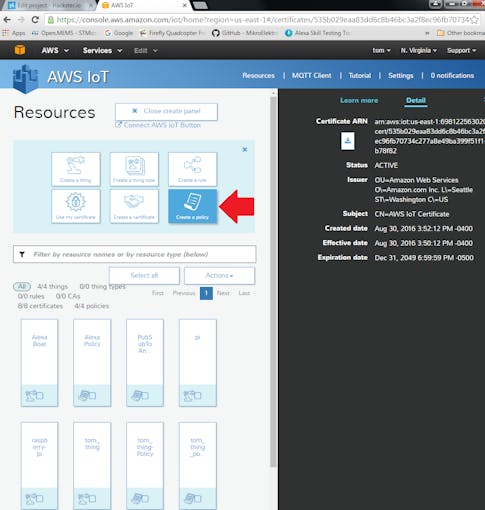Toggle the 0/0 rules filter
Image resolution: width=485 pixels, height=510 pixels.
(x=31, y=296)
